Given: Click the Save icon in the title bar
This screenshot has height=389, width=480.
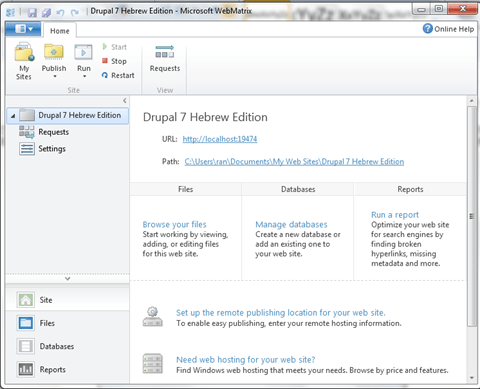Looking at the screenshot, I should 32,12.
